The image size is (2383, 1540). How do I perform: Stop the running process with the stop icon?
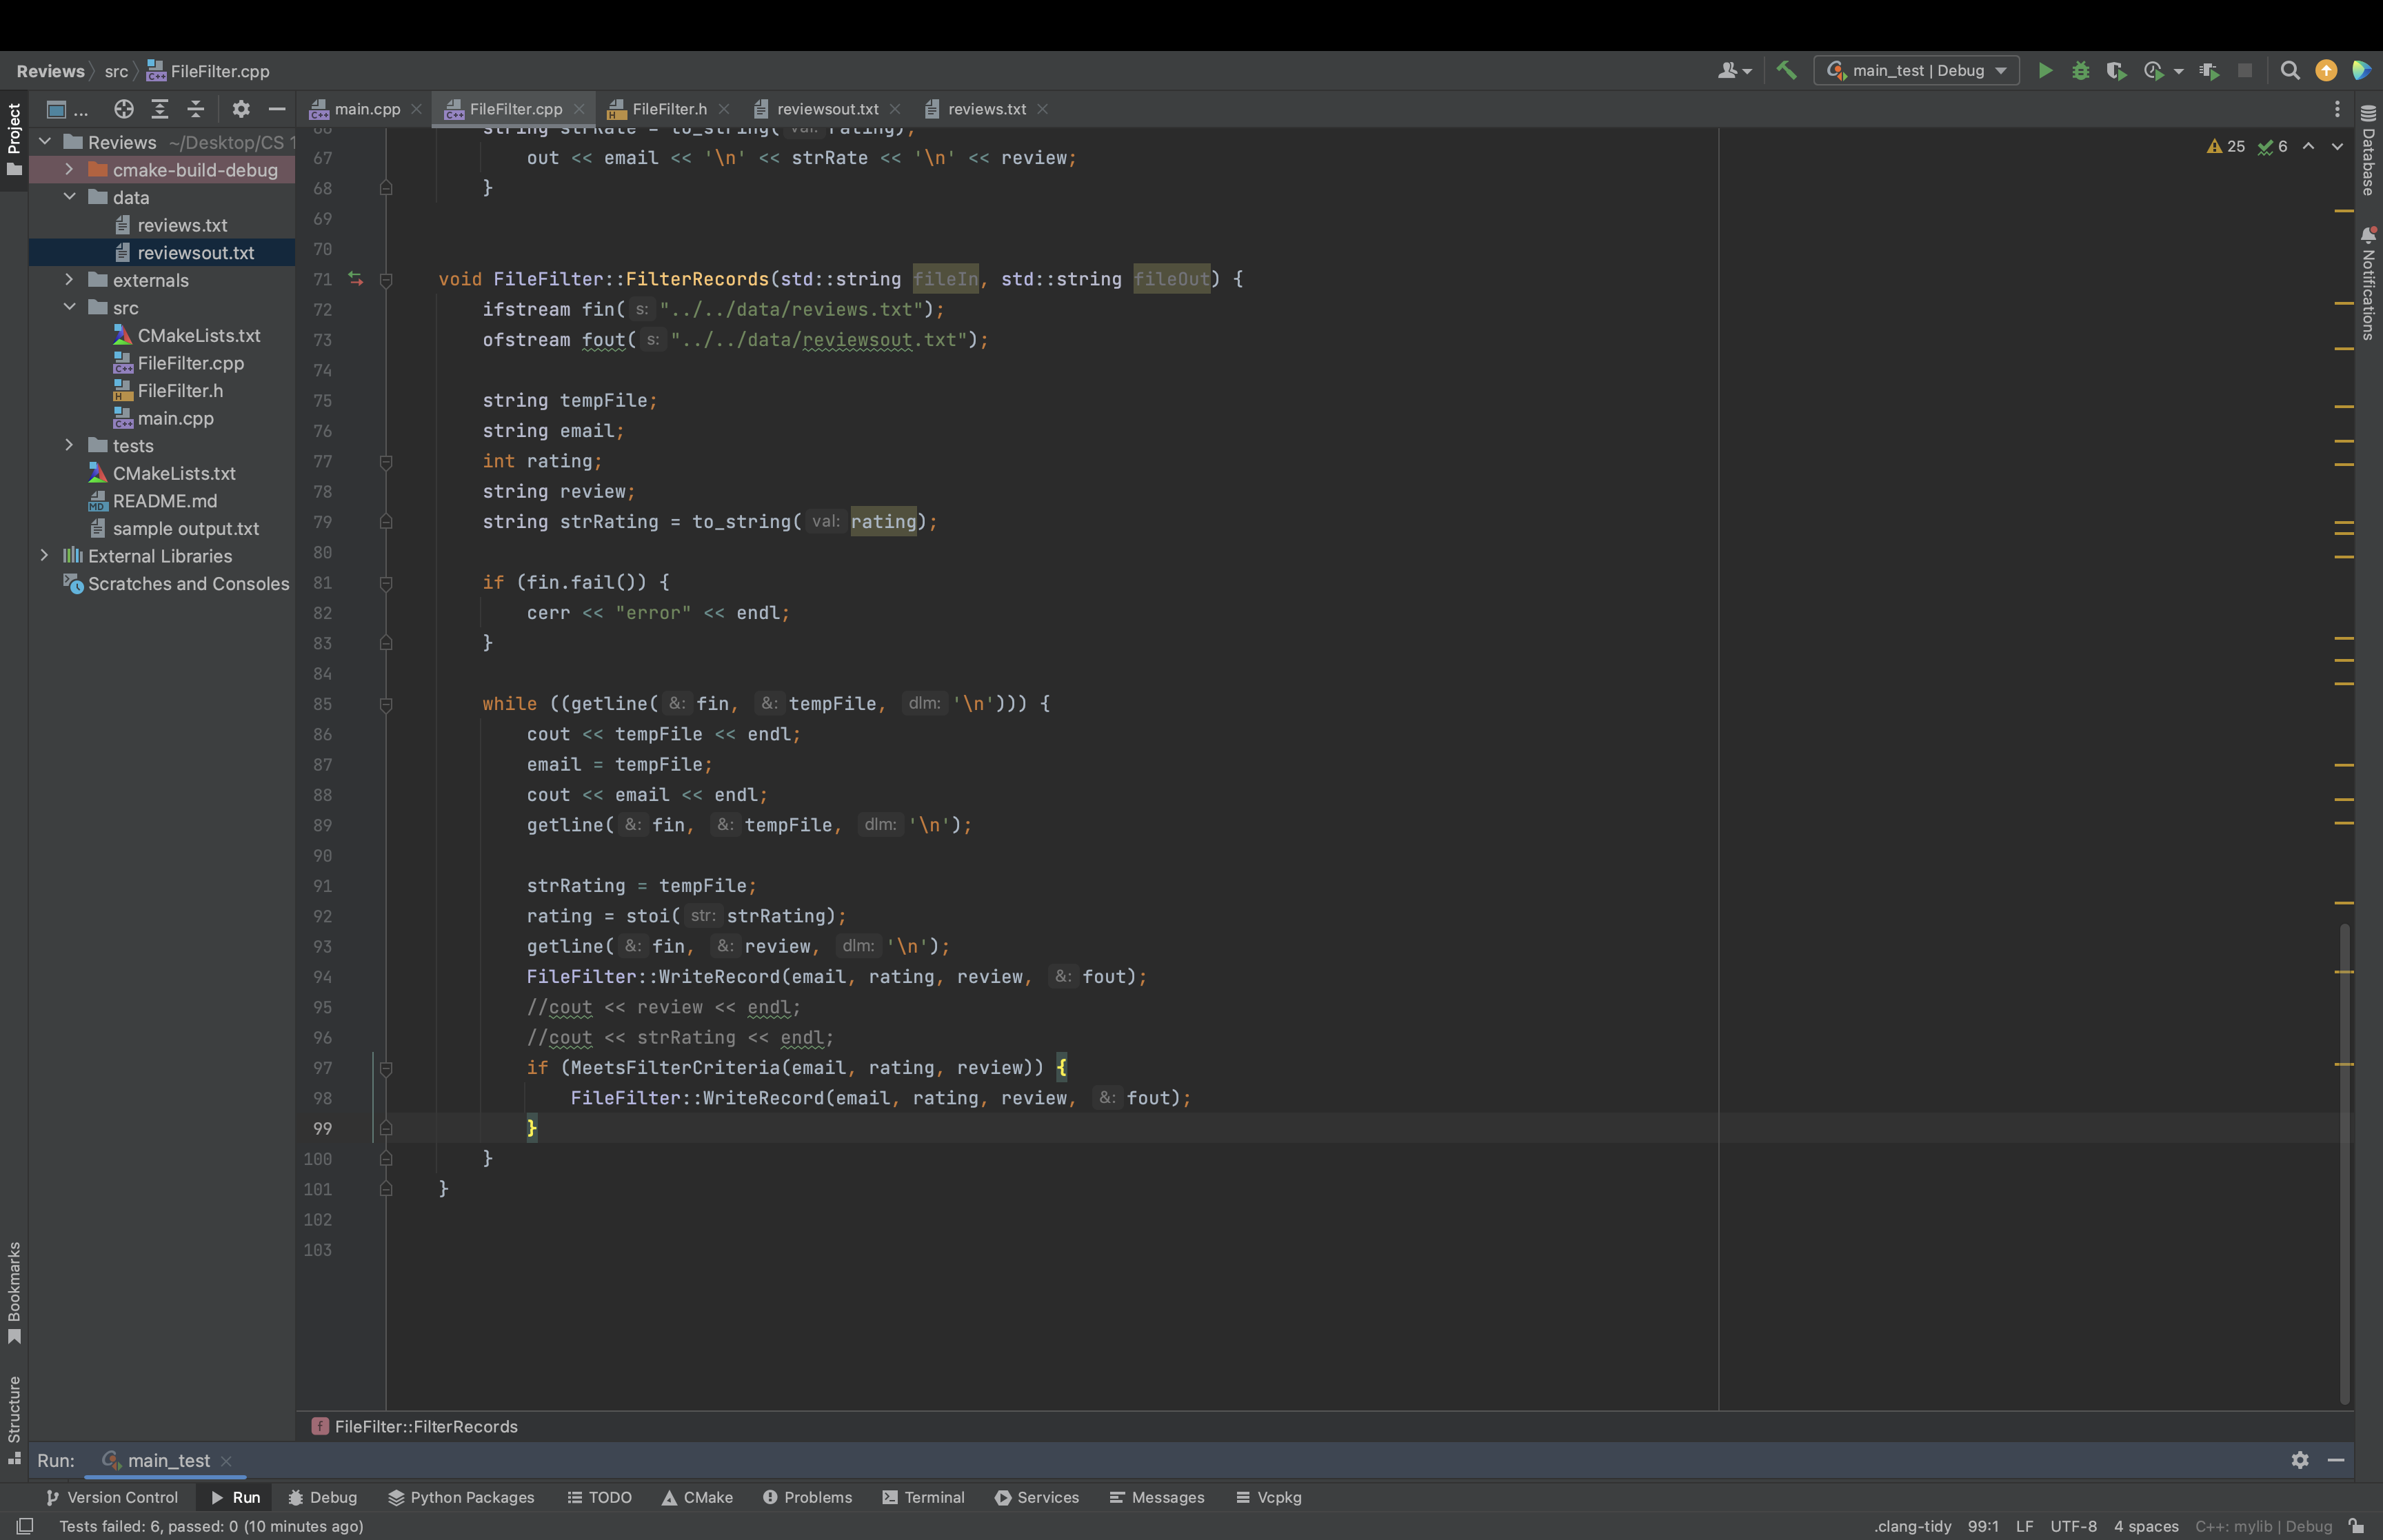click(x=2246, y=70)
